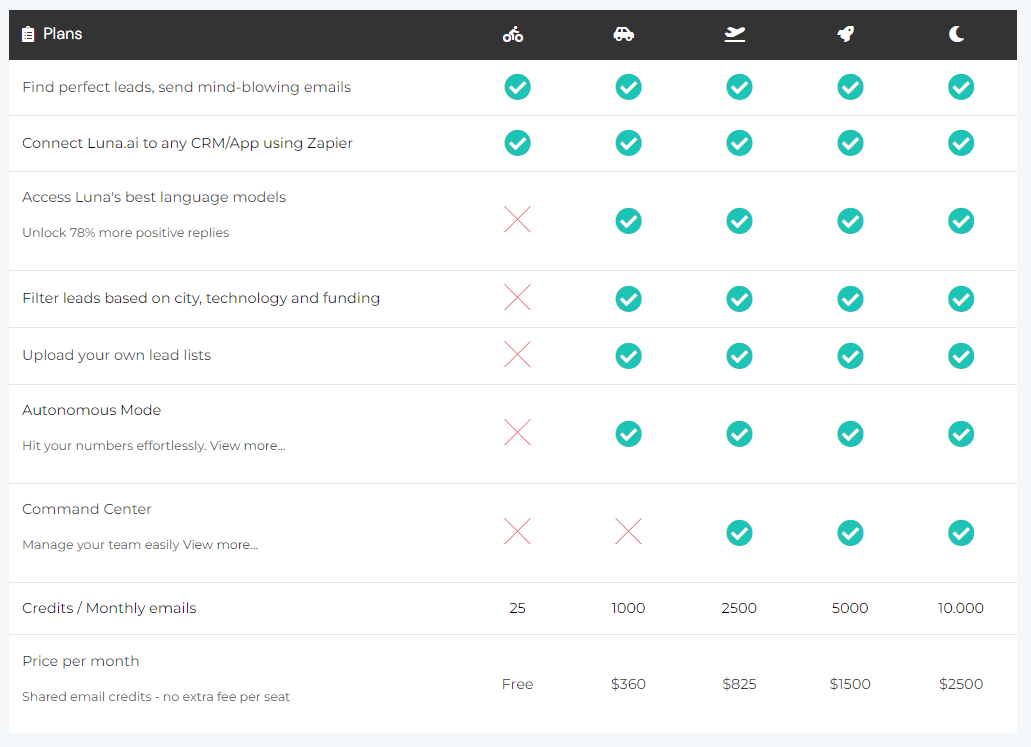The width and height of the screenshot is (1031, 747).
Task: Click red X for Upload lead lists row
Action: (x=517, y=355)
